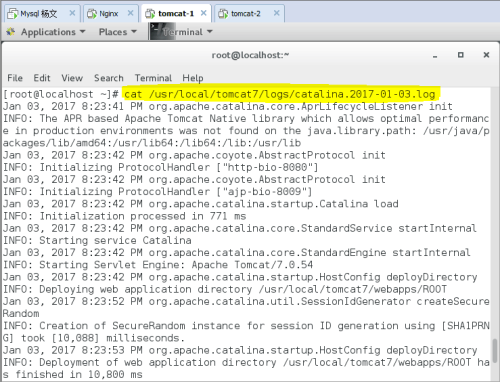The width and height of the screenshot is (500, 382).
Task: Click the 'Deploying web application directory' line
Action: pyautogui.click(x=225, y=289)
